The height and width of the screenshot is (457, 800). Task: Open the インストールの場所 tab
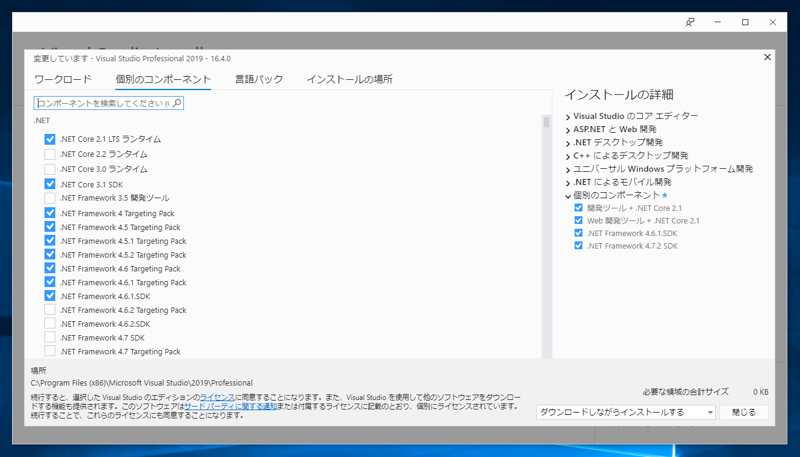[349, 80]
